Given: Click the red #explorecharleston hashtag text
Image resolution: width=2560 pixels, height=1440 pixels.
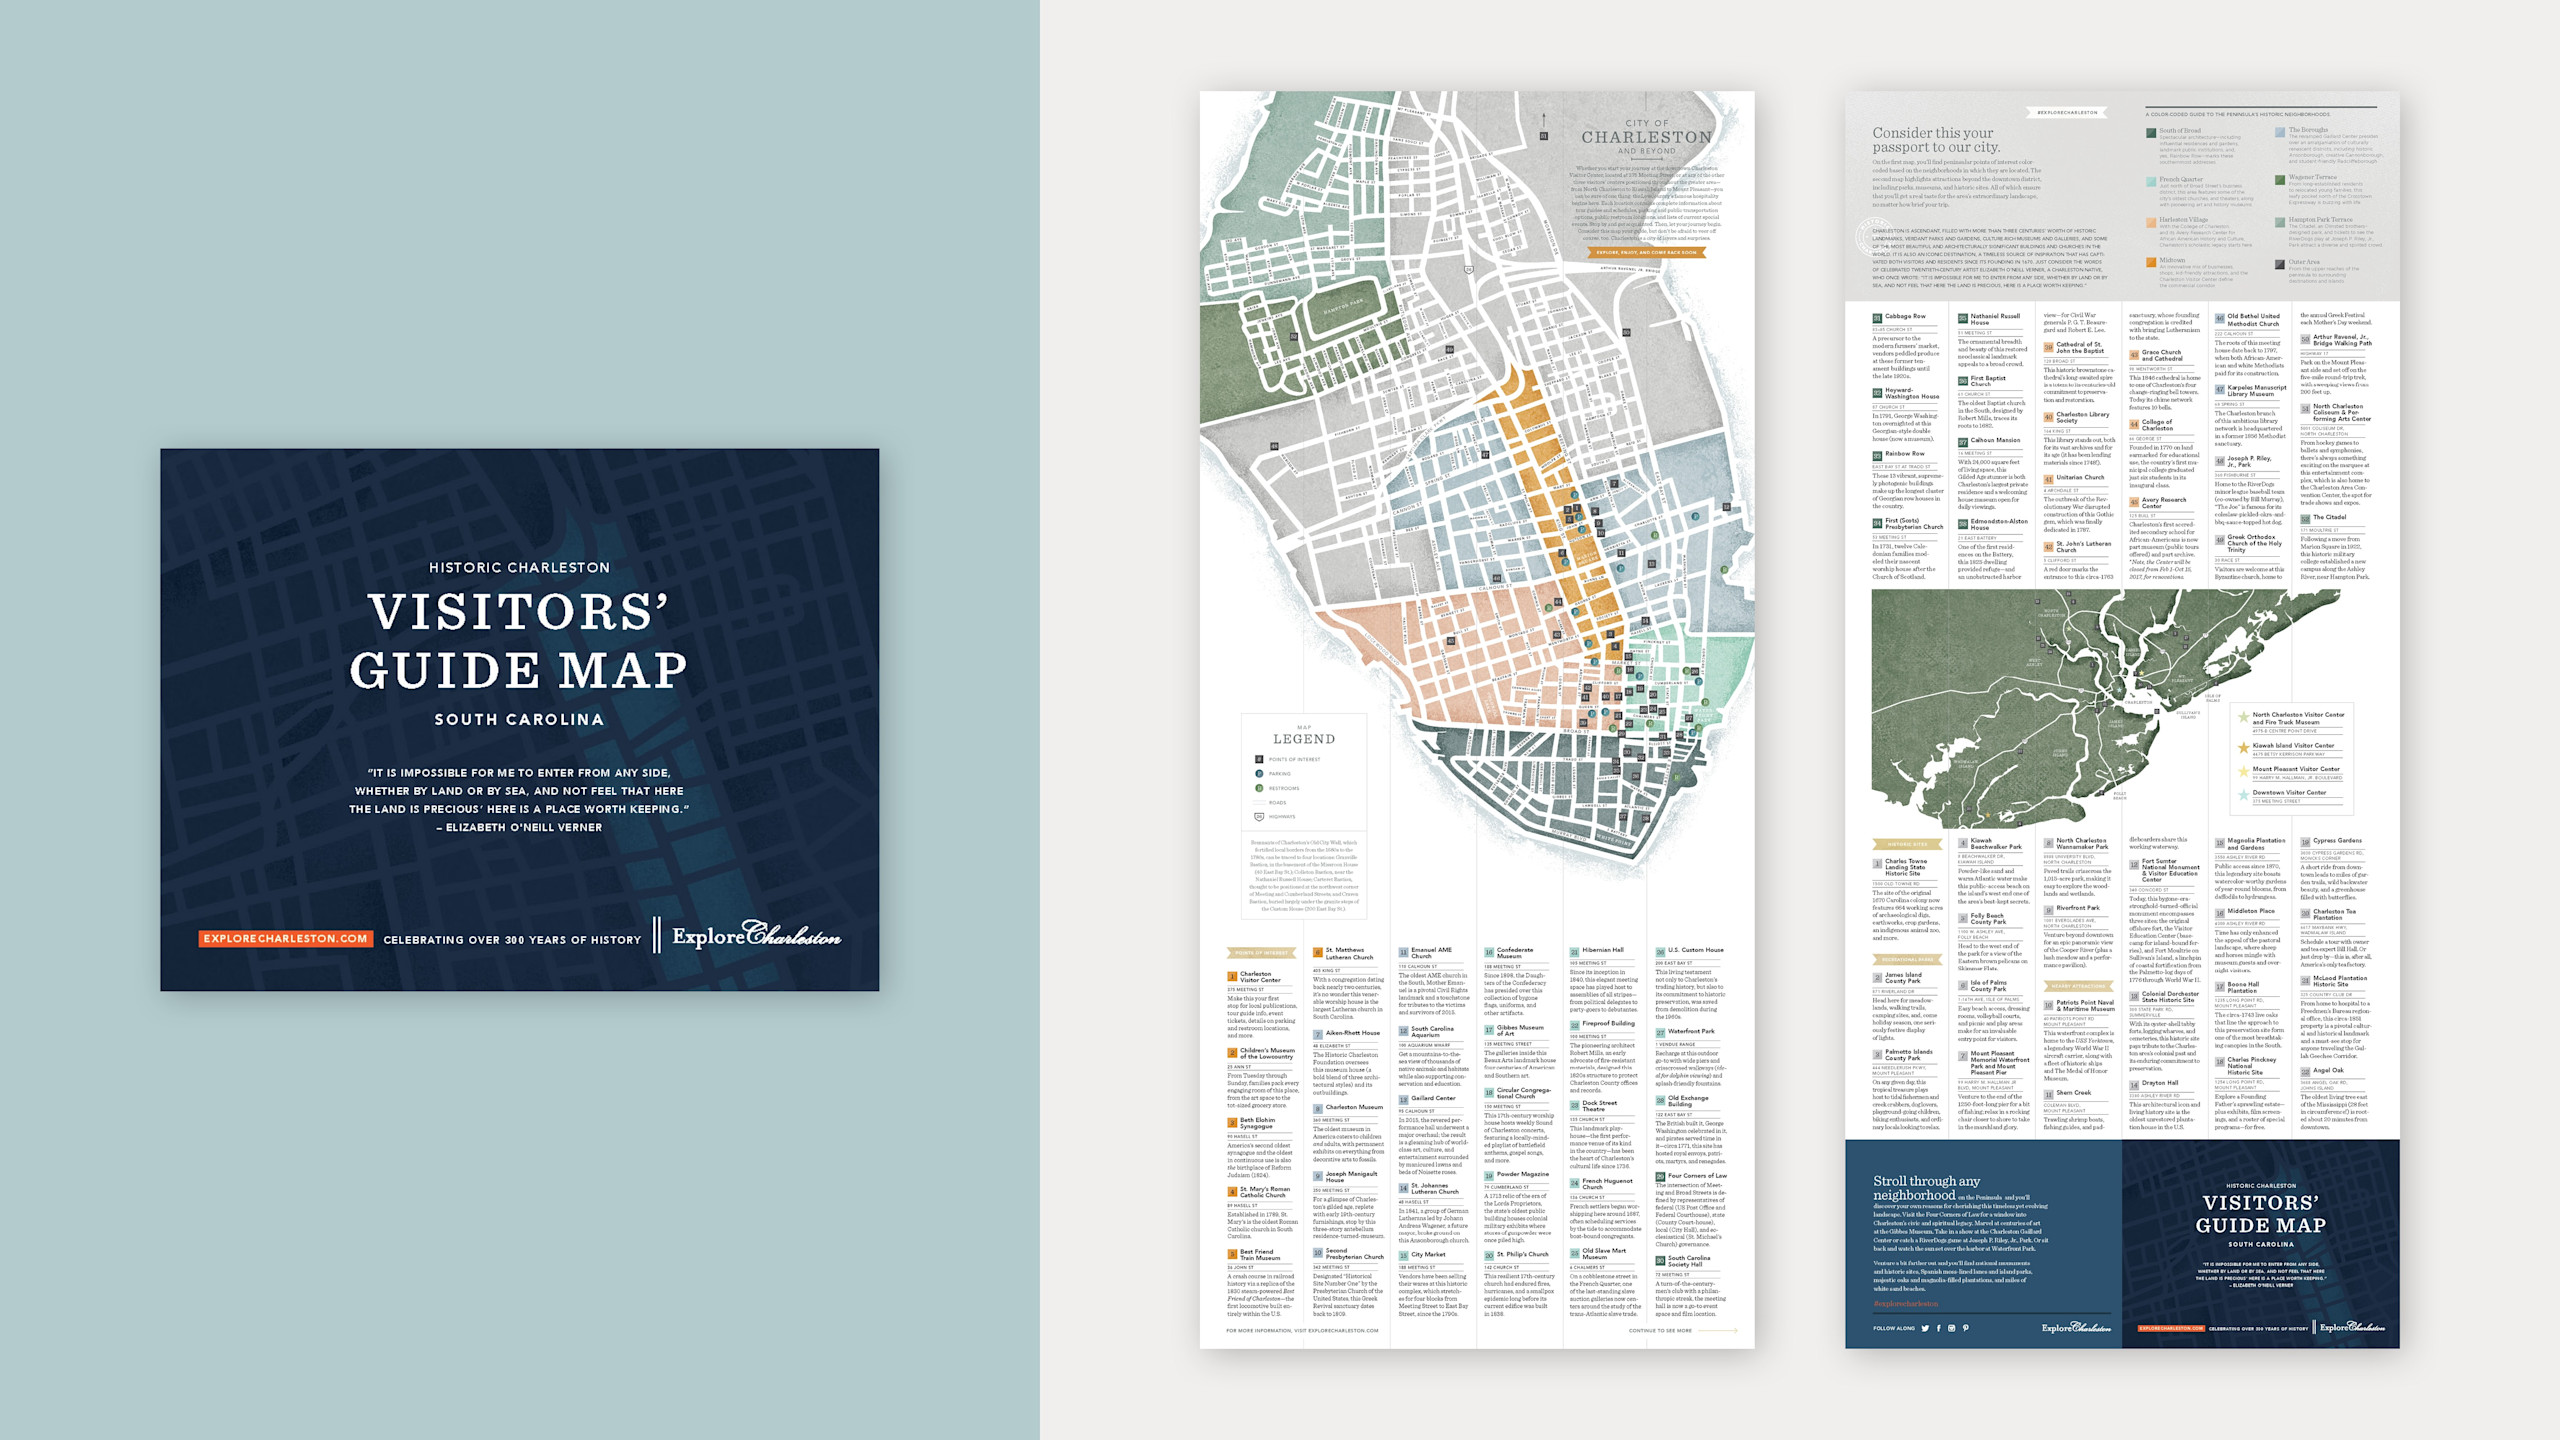Looking at the screenshot, I should coord(1905,1304).
